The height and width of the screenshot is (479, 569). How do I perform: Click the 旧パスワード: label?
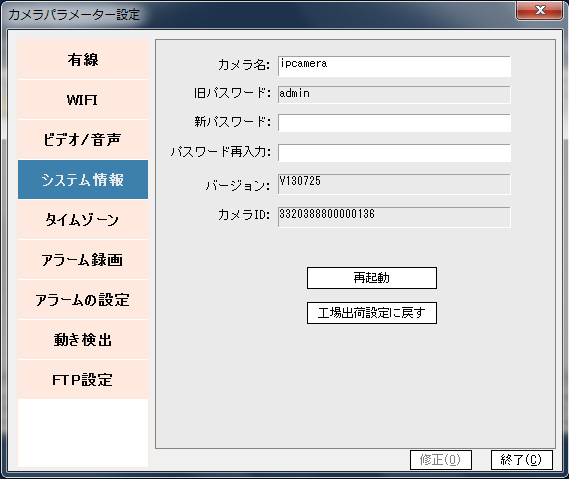[232, 93]
